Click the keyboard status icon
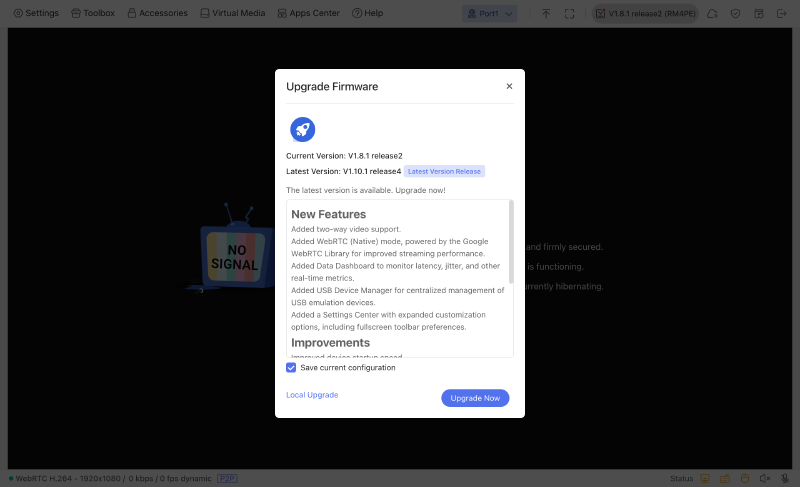Screen dimensions: 800x487 tap(725, 478)
